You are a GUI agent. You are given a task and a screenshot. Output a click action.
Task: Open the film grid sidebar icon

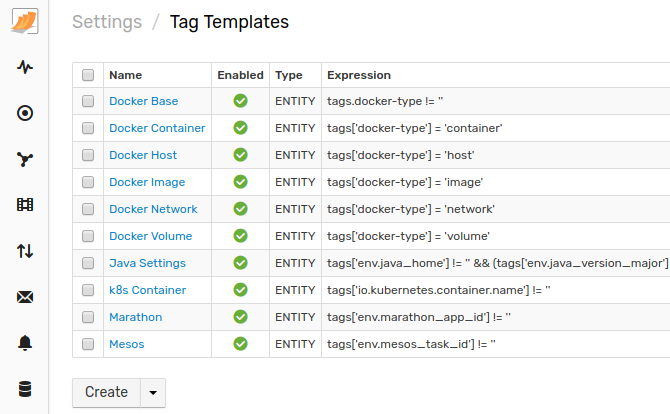pyautogui.click(x=25, y=205)
